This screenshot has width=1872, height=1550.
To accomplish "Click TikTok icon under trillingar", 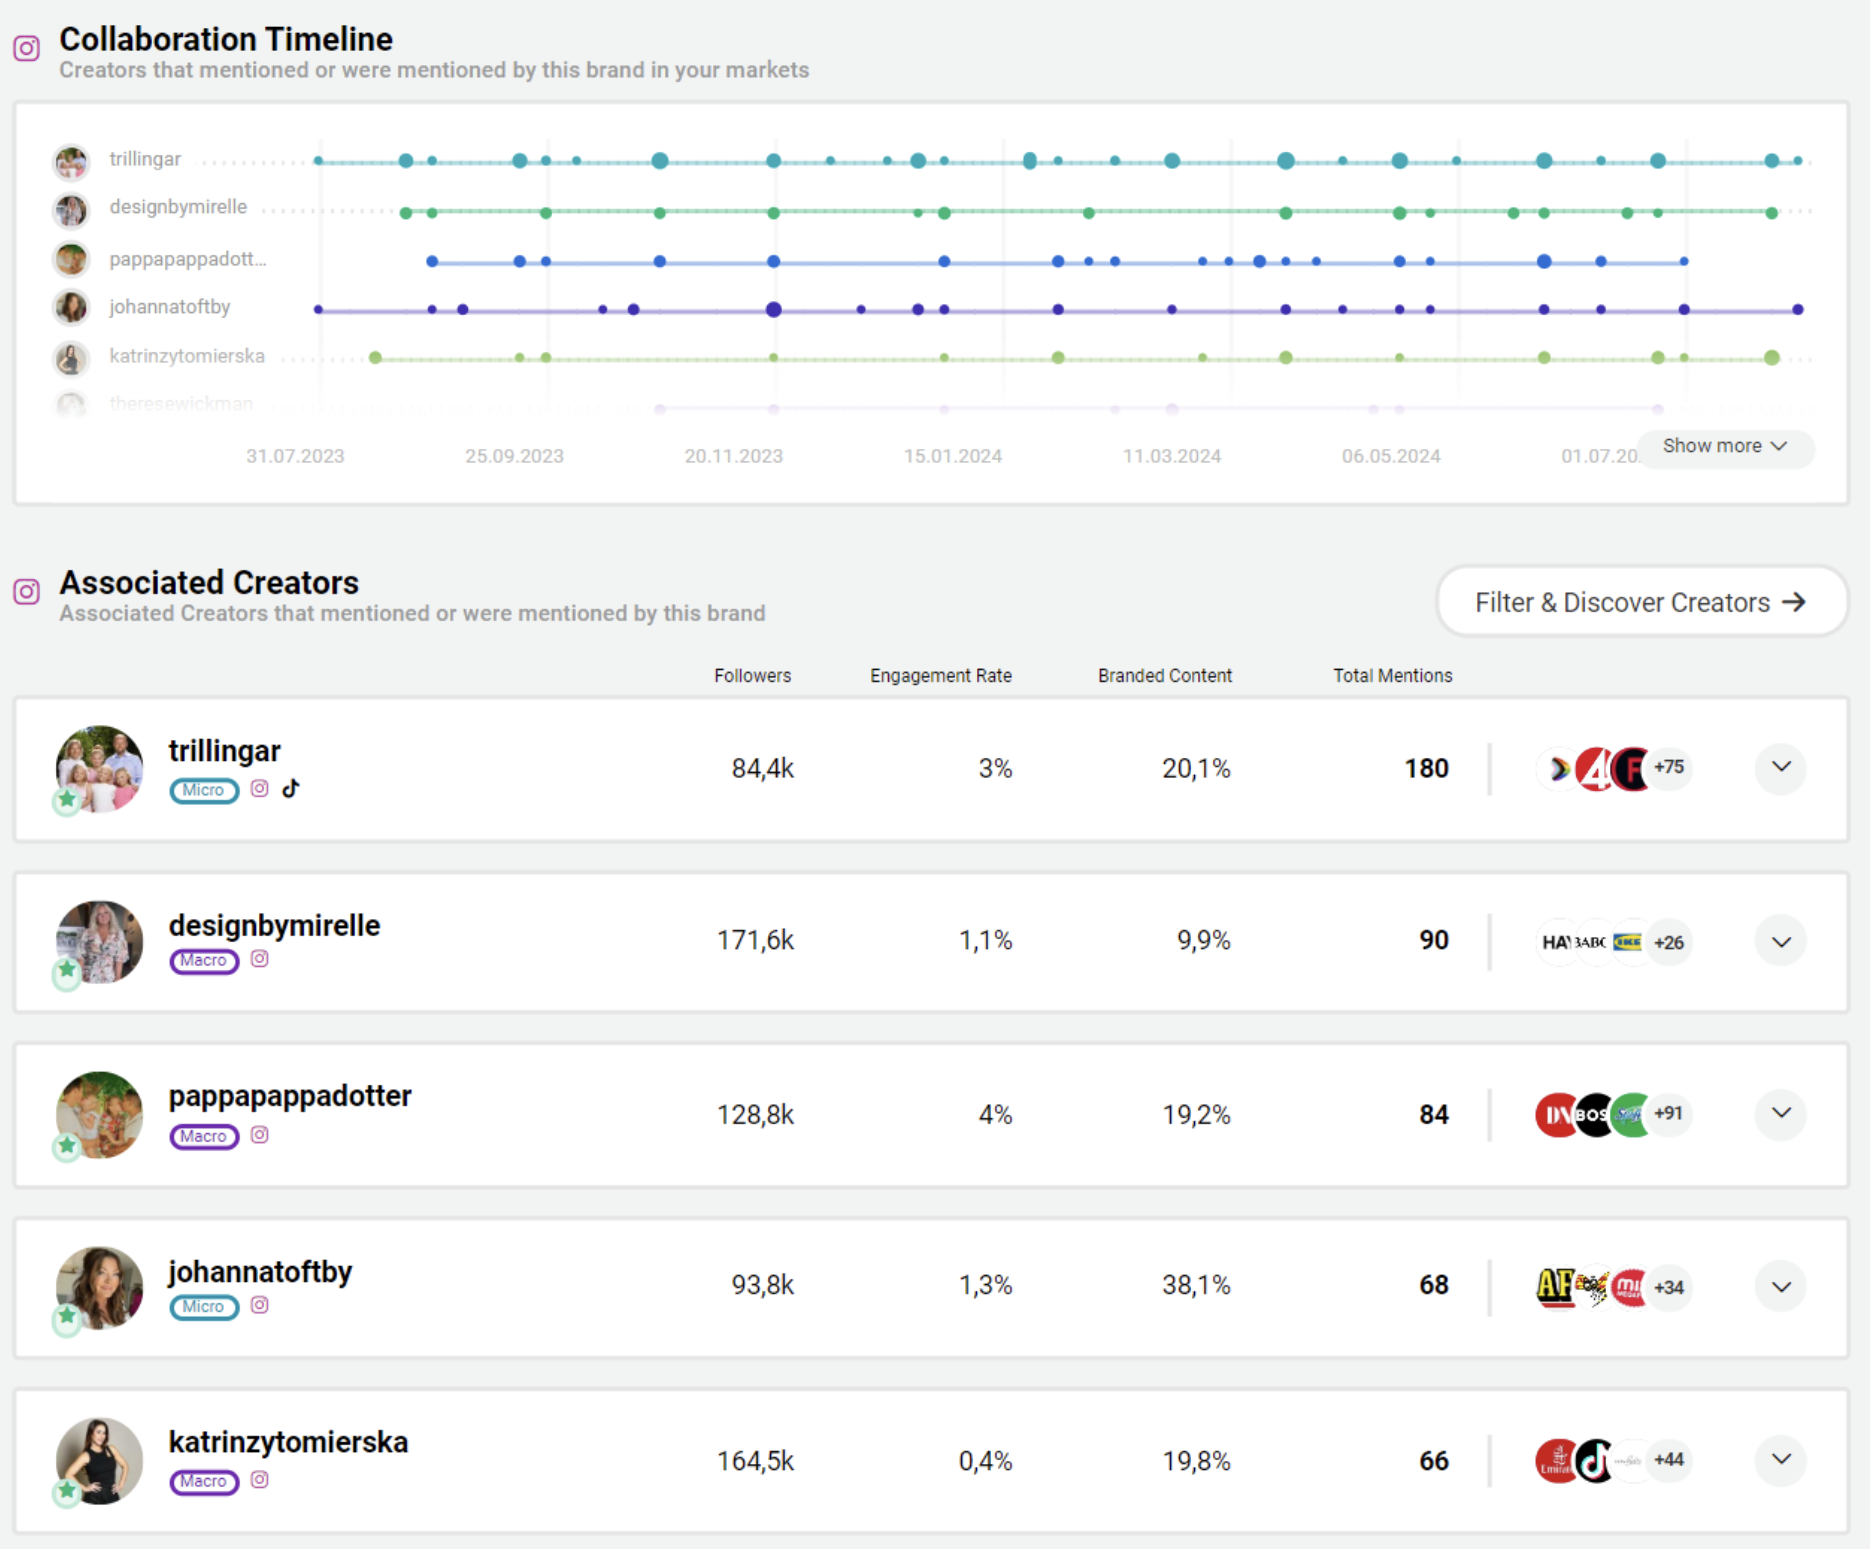I will point(290,788).
